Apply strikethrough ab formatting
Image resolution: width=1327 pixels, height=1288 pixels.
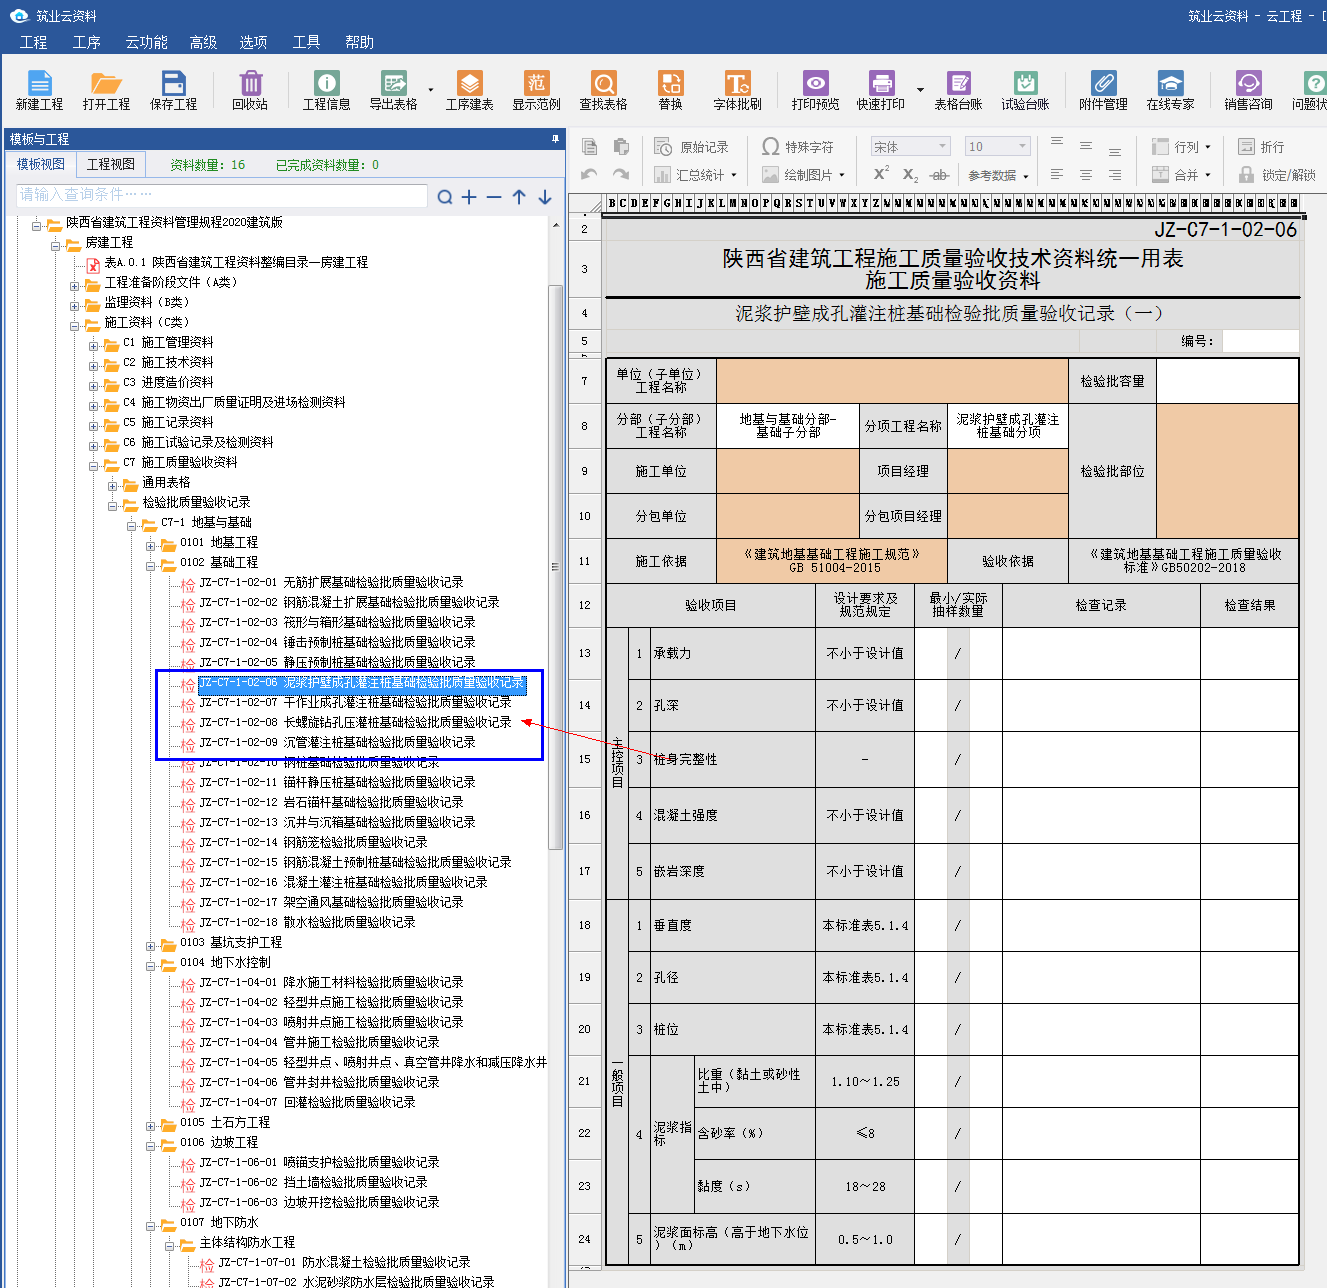click(x=939, y=175)
